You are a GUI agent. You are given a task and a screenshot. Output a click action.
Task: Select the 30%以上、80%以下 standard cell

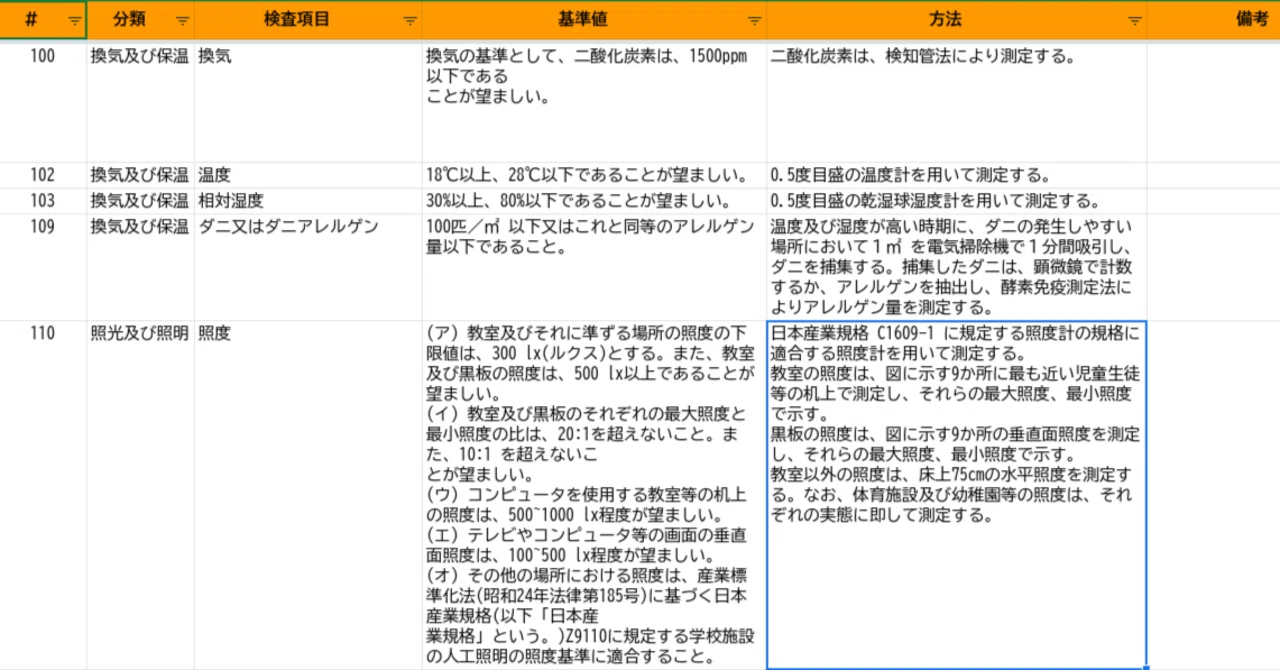(594, 200)
